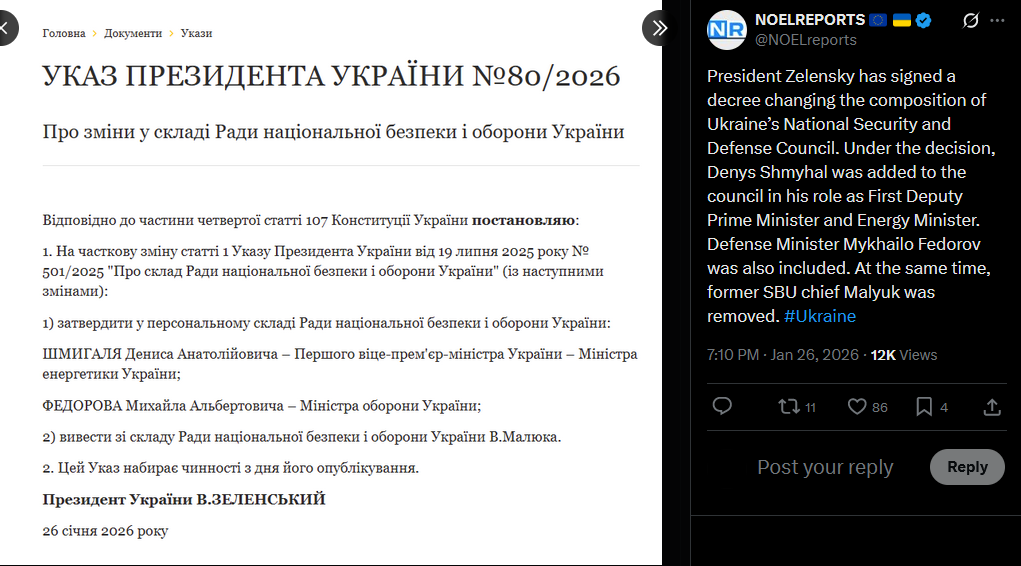Click the EU flag emoji beside NOELREPORTS
The image size is (1021, 566).
(878, 20)
